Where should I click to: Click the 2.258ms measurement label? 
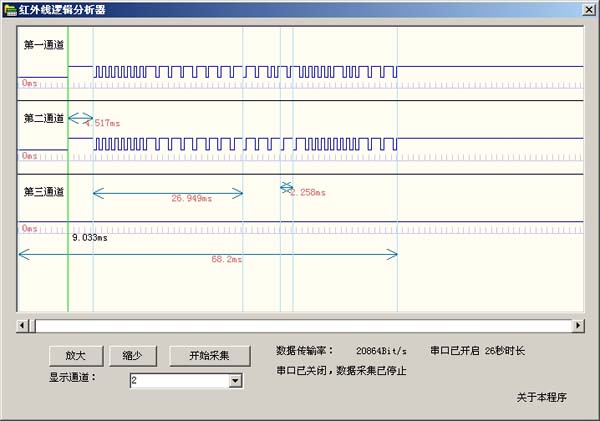coord(307,192)
